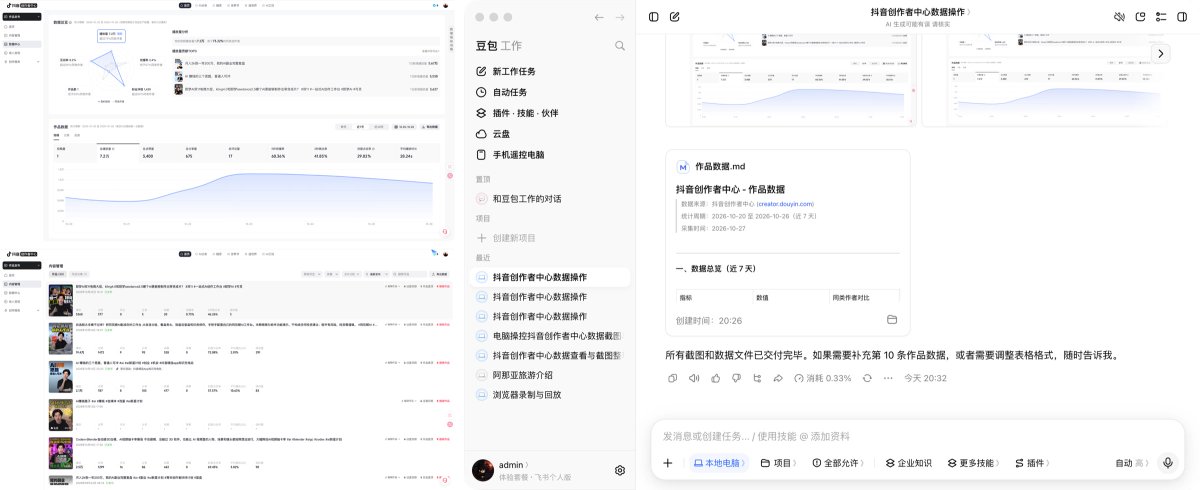1200x490 pixels.
Task: Click the admin profile avatar
Action: pos(483,470)
